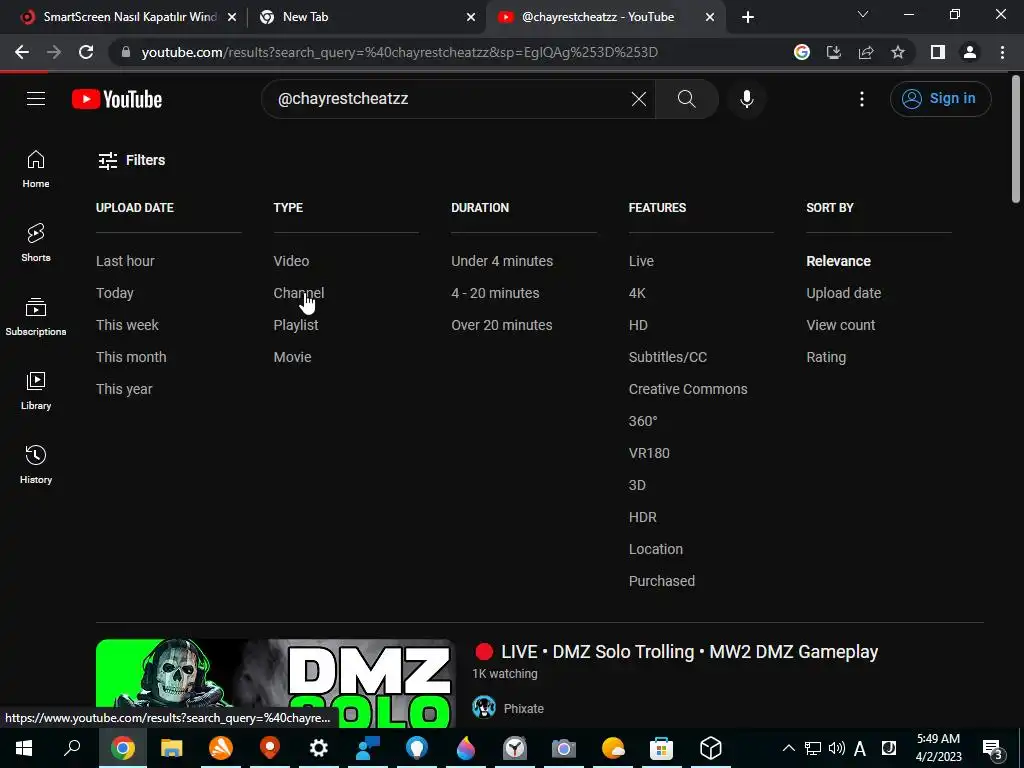Open Home in the sidebar
This screenshot has height=768, width=1024.
click(x=36, y=169)
